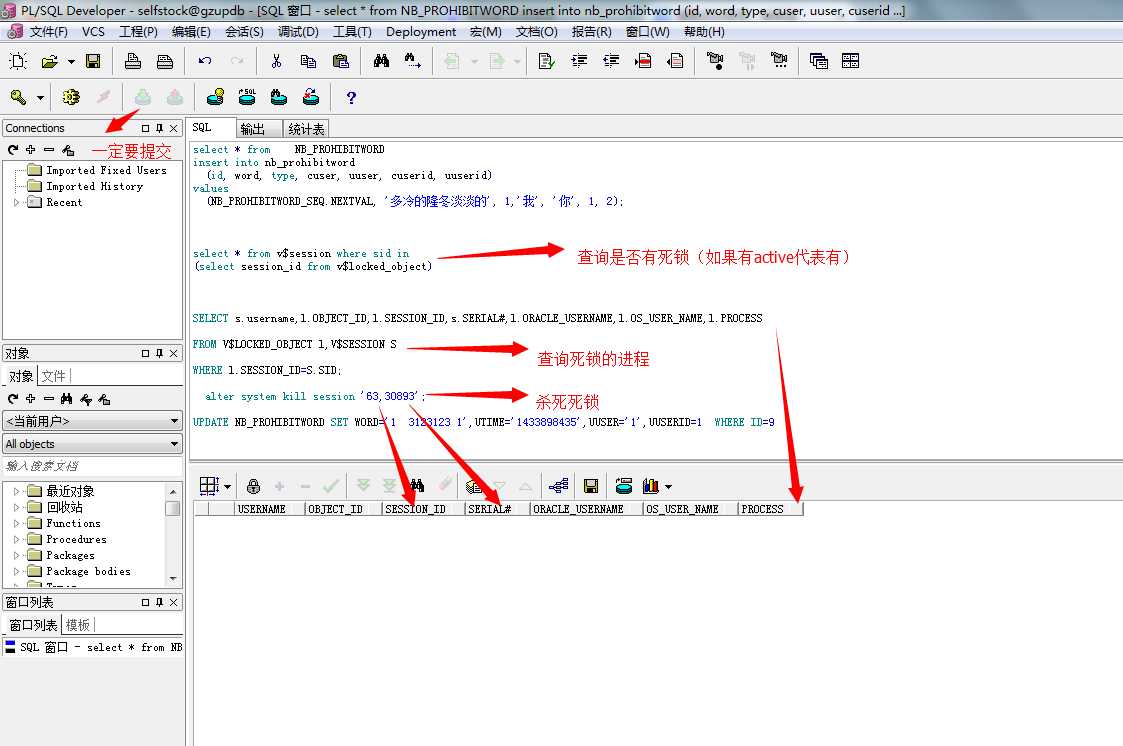The height and width of the screenshot is (746, 1123).
Task: Open the 文件(F) menu
Action: (49, 32)
